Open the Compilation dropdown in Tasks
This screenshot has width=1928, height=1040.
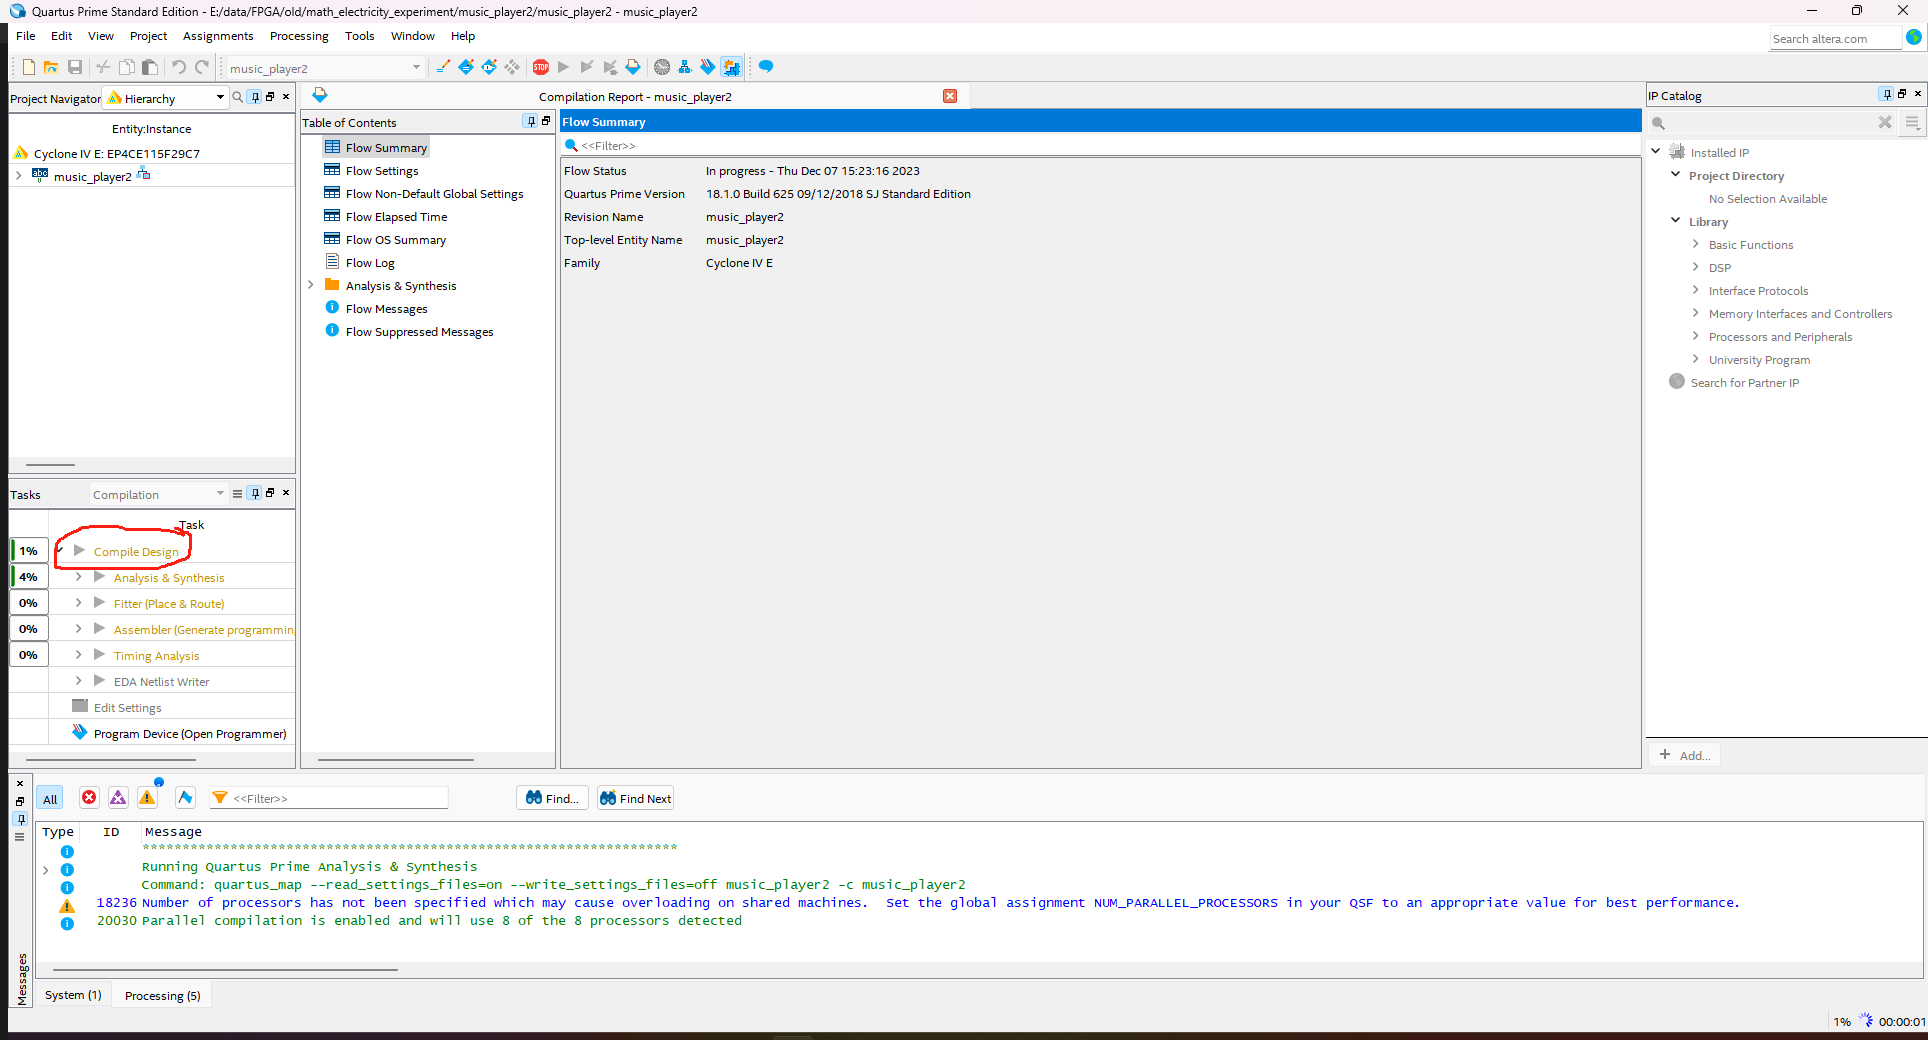(158, 494)
